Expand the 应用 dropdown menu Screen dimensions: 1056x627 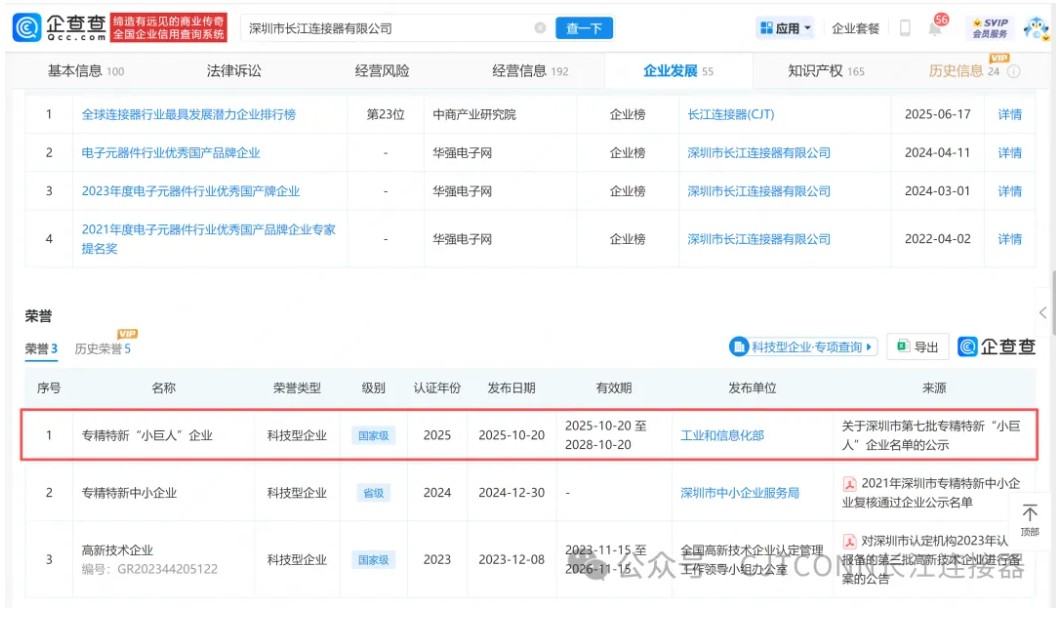(x=785, y=28)
